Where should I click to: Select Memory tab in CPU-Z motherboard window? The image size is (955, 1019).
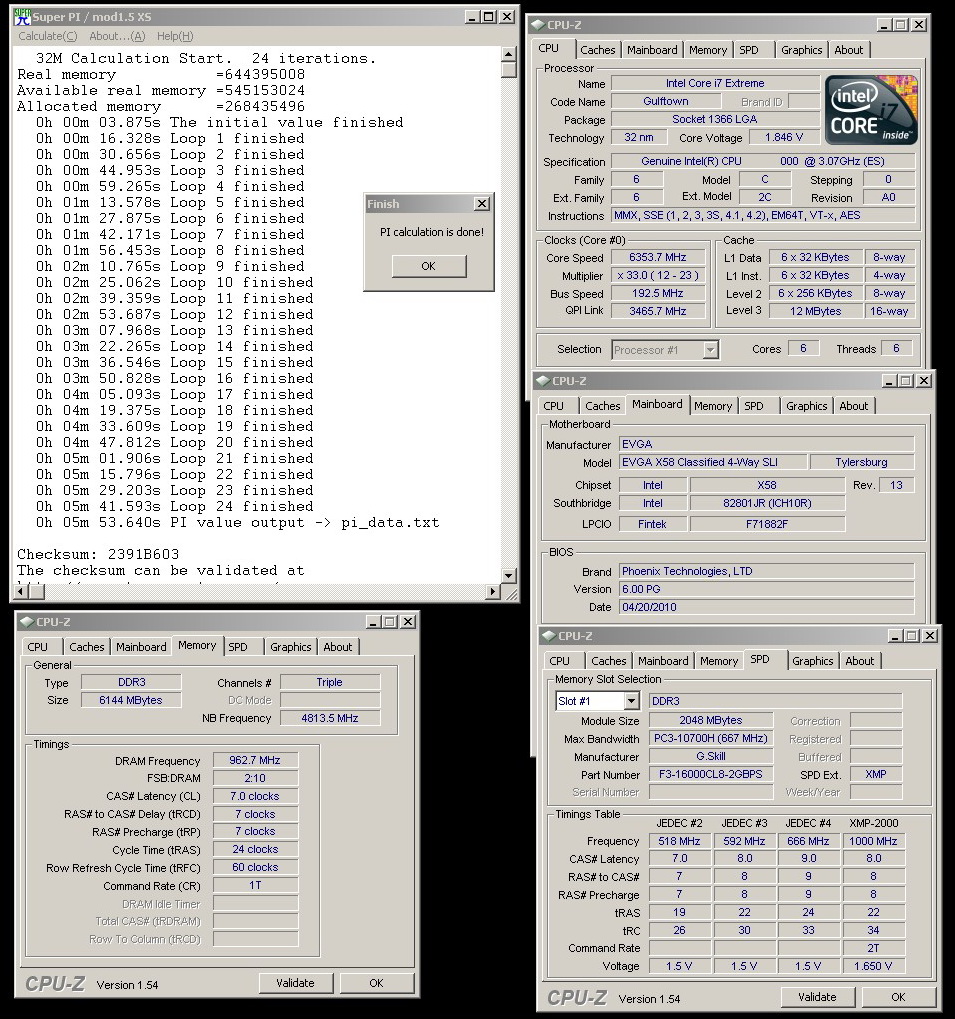713,406
